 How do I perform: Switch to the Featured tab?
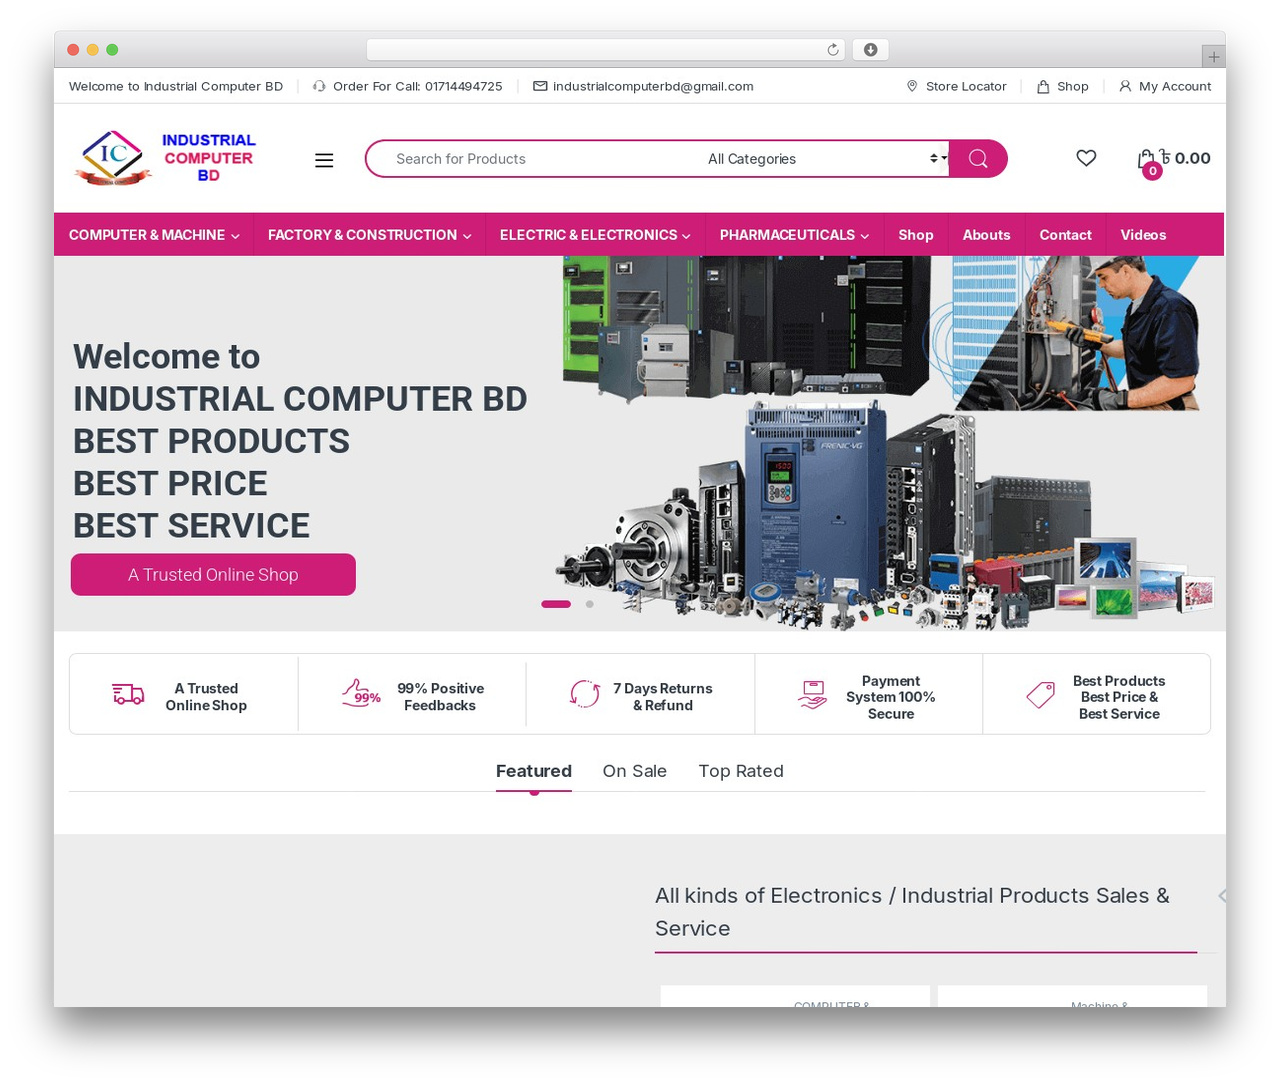[x=534, y=771]
